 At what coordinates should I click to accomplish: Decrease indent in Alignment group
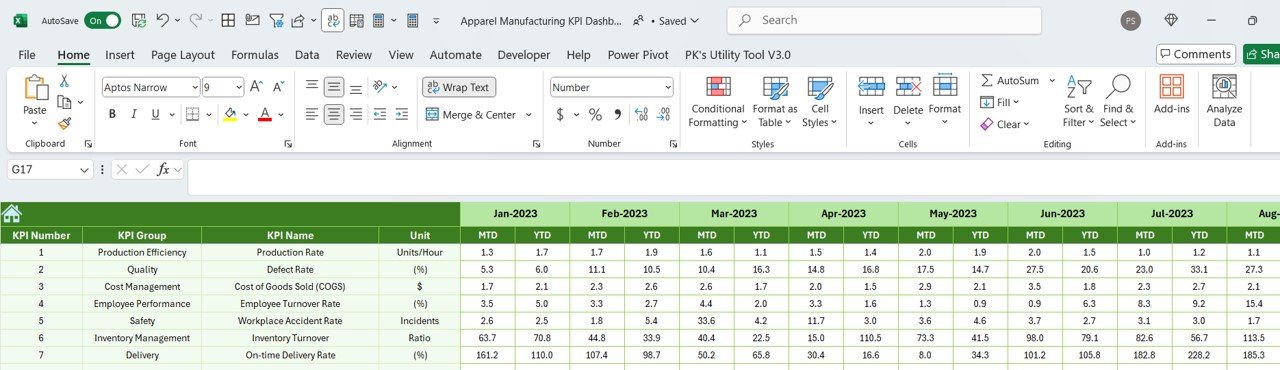point(381,115)
